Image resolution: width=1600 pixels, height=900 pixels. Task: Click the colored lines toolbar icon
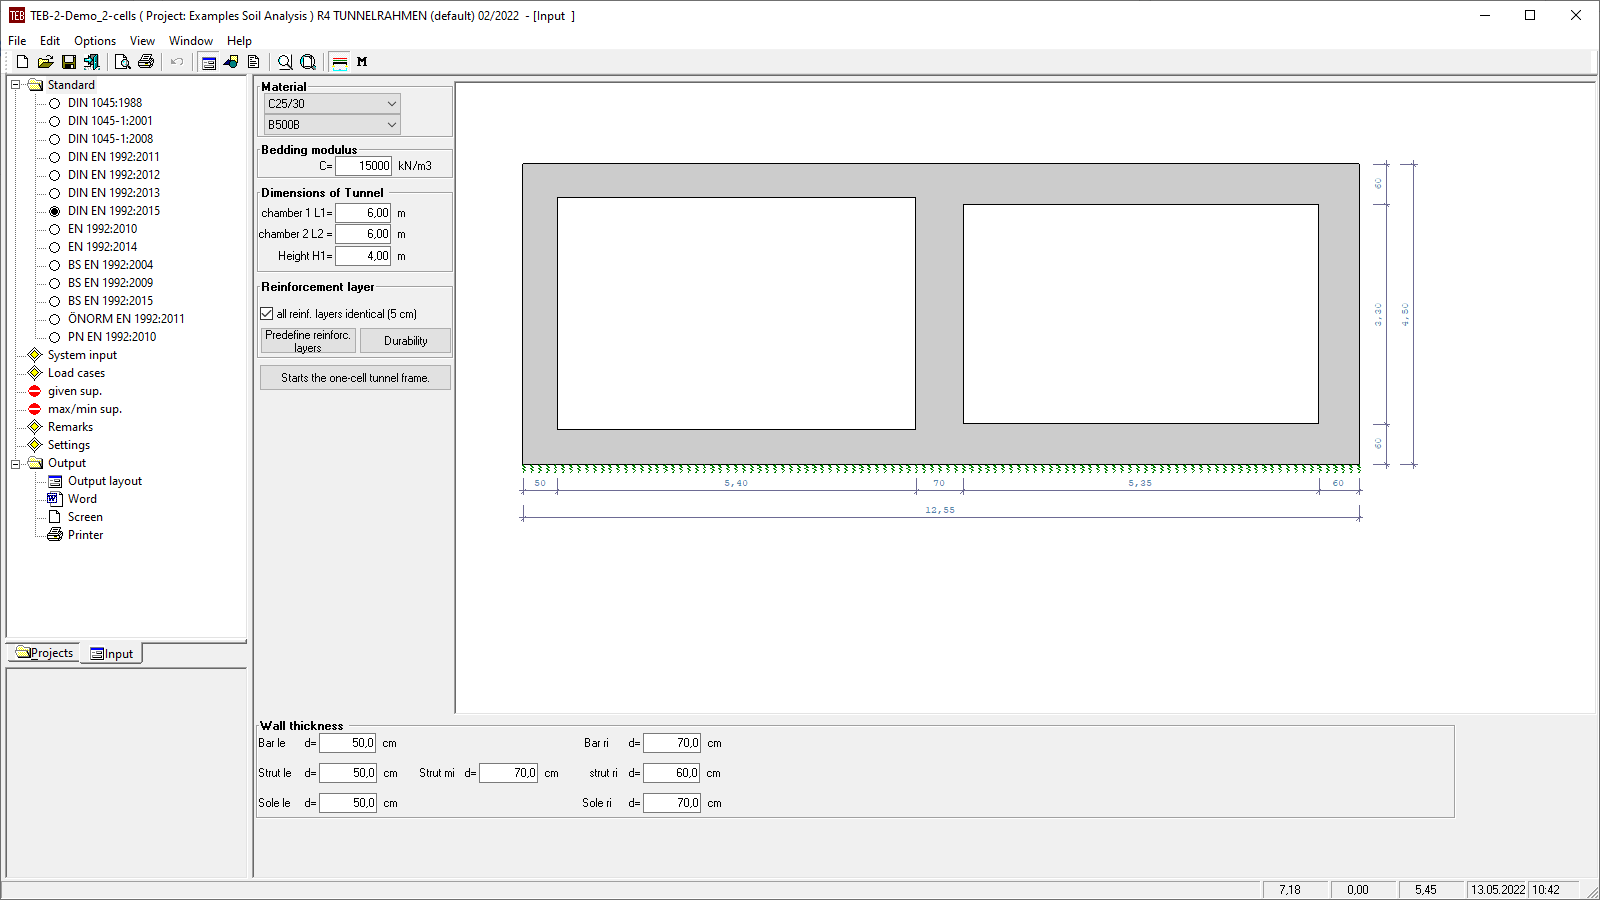[340, 62]
